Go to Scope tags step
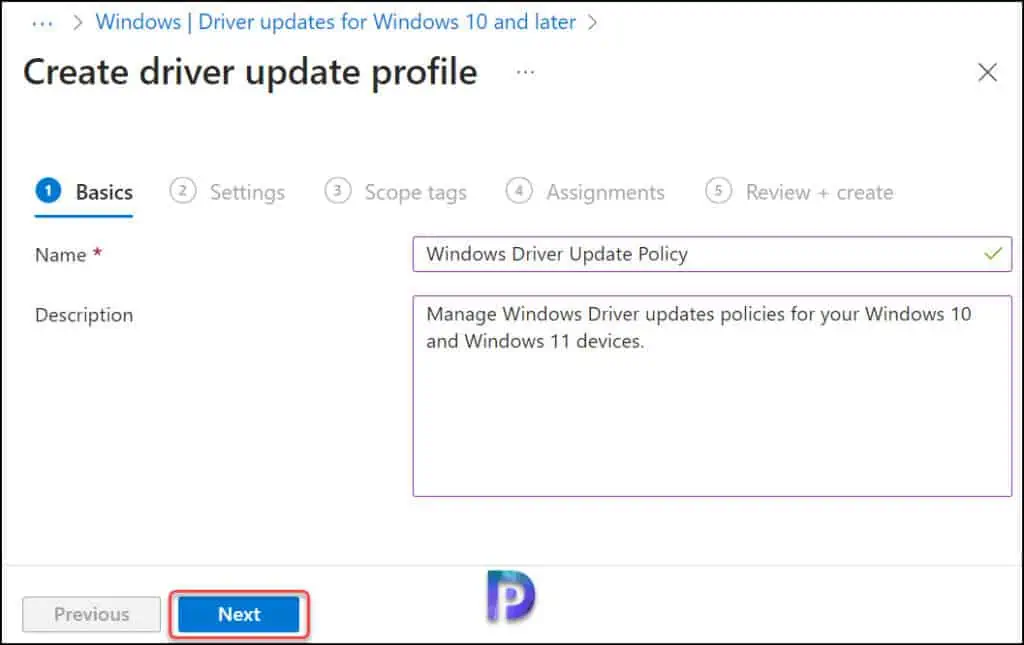1024x645 pixels. click(x=396, y=192)
